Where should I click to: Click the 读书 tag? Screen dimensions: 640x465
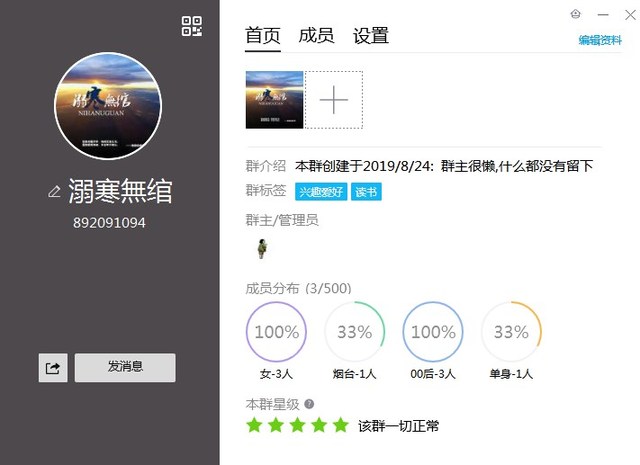point(365,192)
